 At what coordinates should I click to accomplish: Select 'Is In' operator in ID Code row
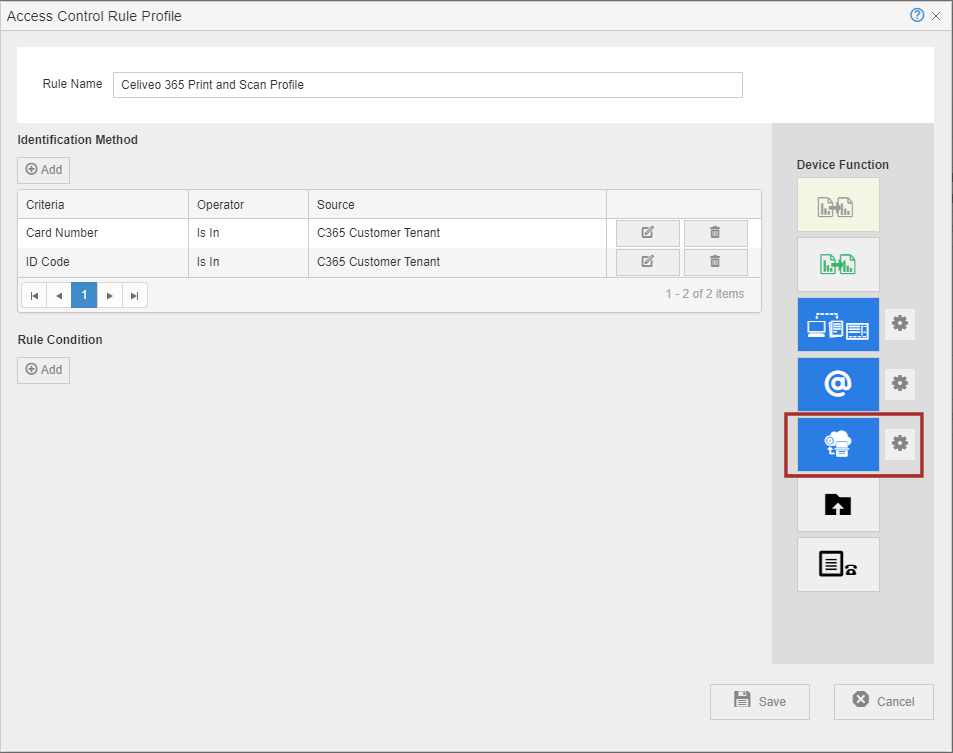249,262
